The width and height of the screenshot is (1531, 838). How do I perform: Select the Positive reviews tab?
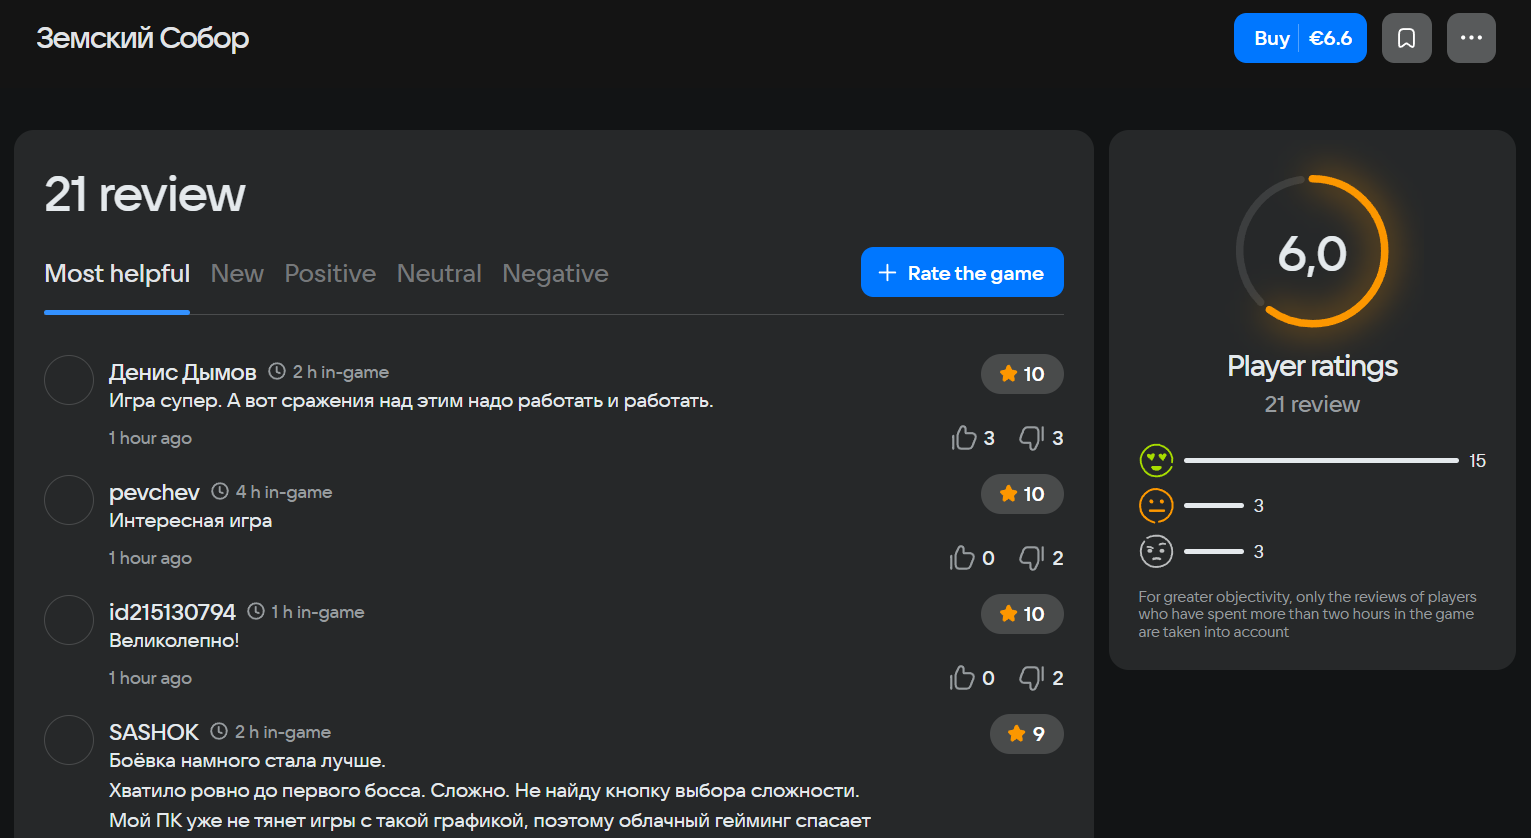[330, 274]
